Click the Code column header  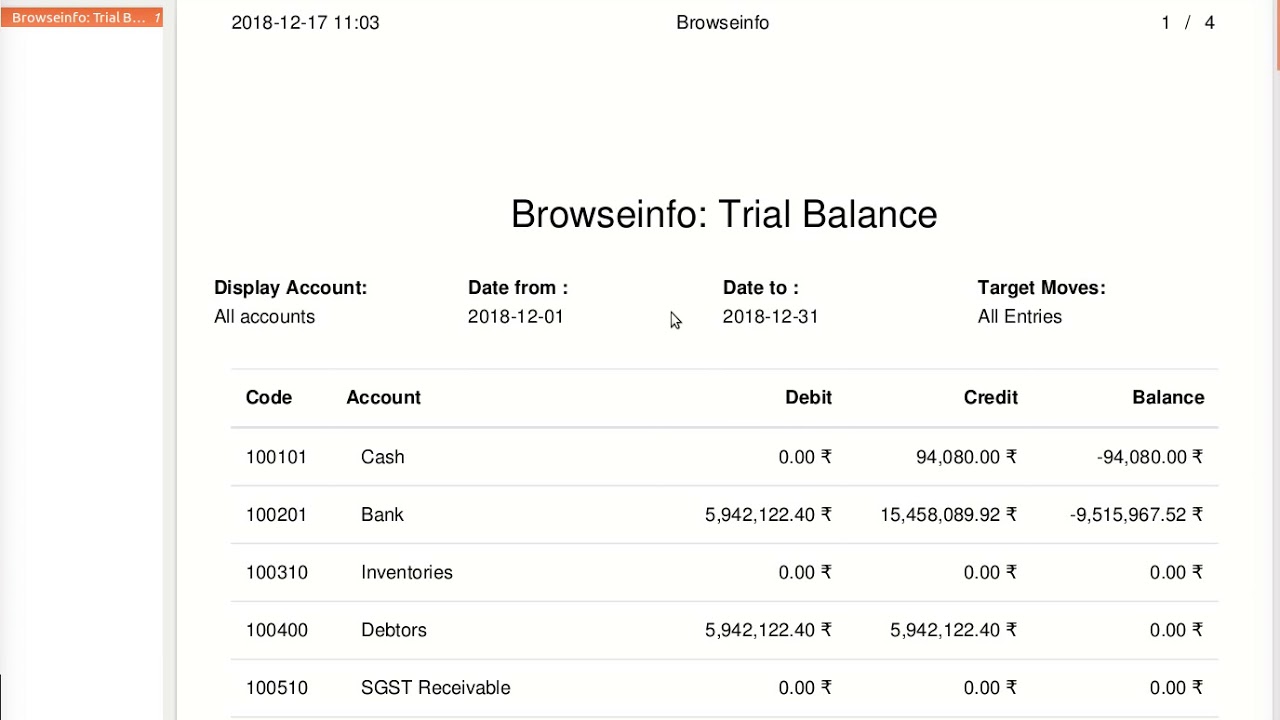click(269, 397)
